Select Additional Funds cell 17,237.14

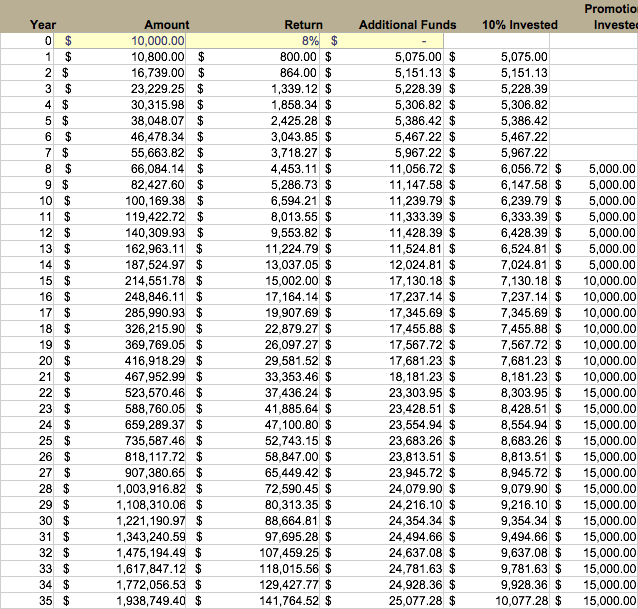point(382,297)
